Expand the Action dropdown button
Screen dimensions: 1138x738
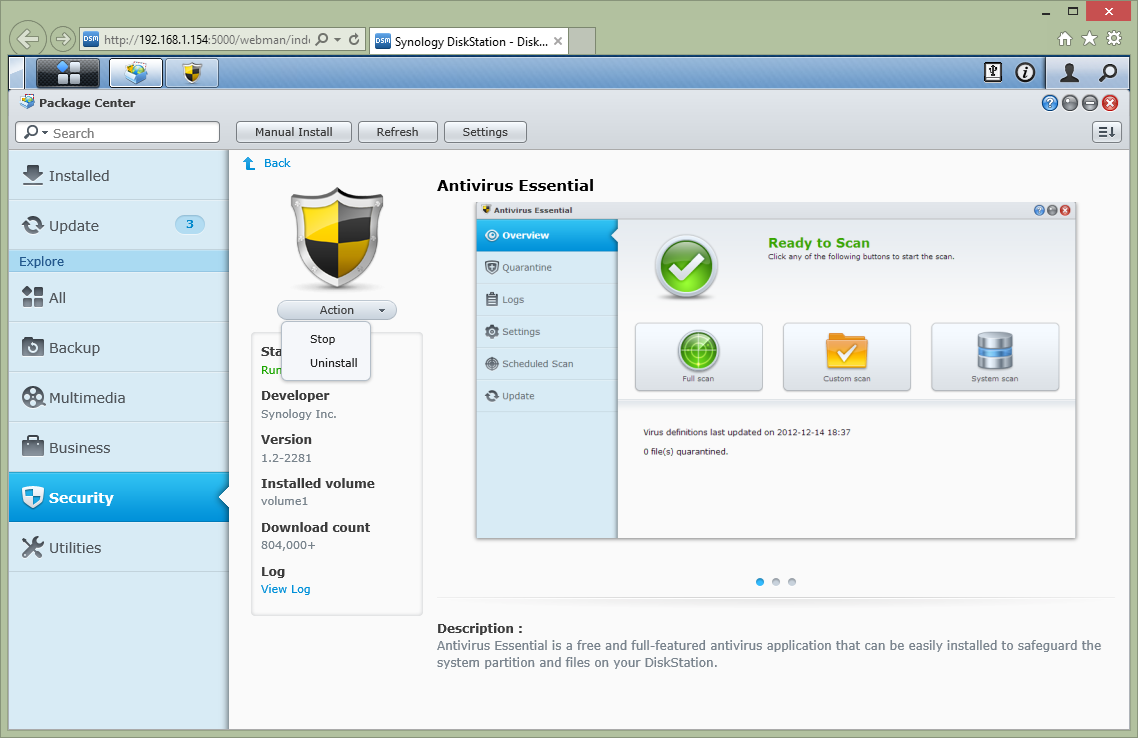(337, 310)
